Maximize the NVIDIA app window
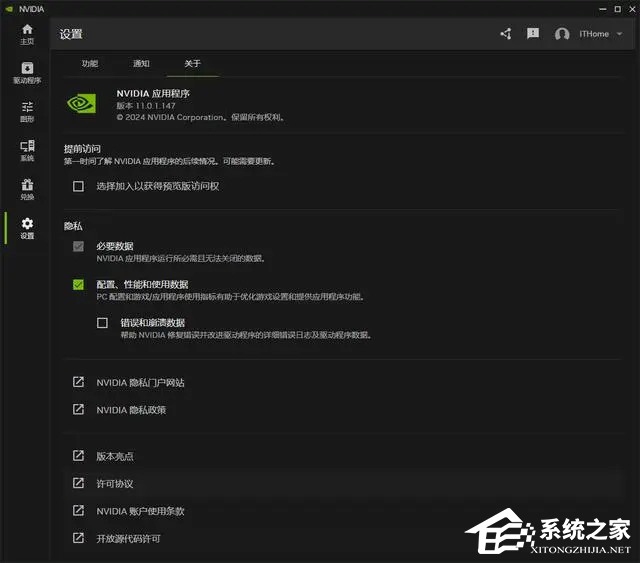 [x=618, y=9]
